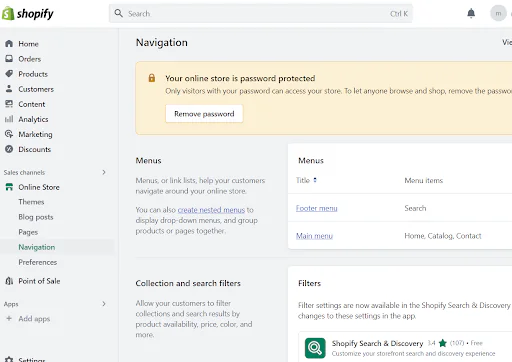Click the Point of Sale bag icon
The width and height of the screenshot is (512, 362).
pyautogui.click(x=9, y=281)
